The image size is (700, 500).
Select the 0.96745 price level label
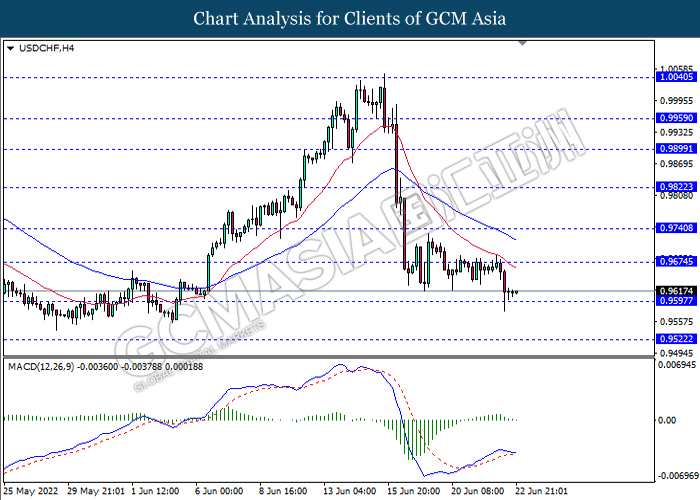click(x=676, y=262)
